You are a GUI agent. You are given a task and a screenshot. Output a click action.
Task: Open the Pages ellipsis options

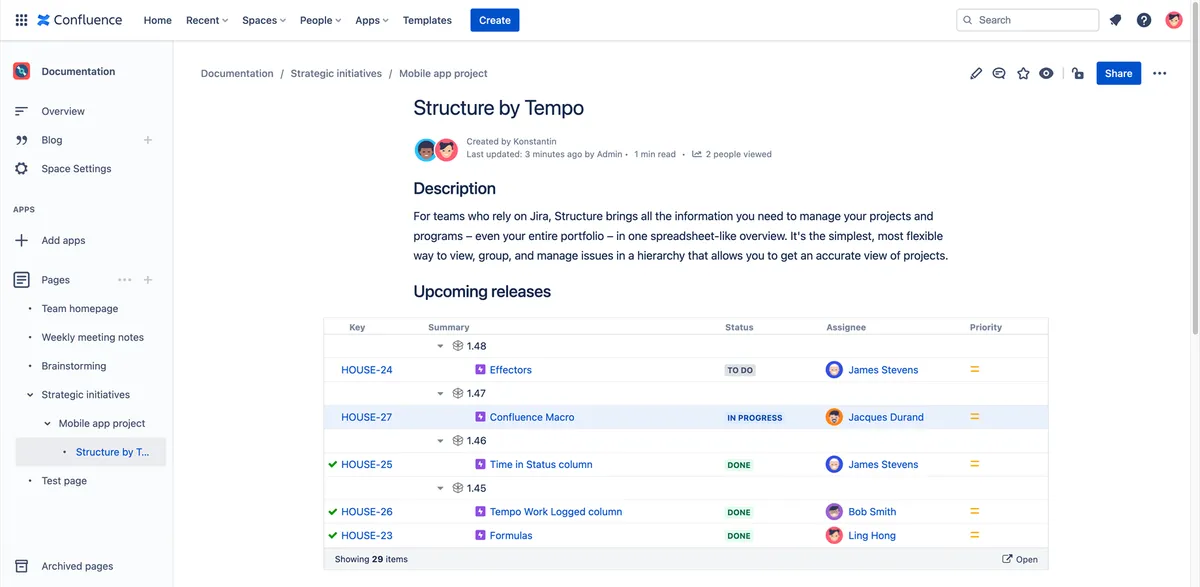tap(124, 280)
